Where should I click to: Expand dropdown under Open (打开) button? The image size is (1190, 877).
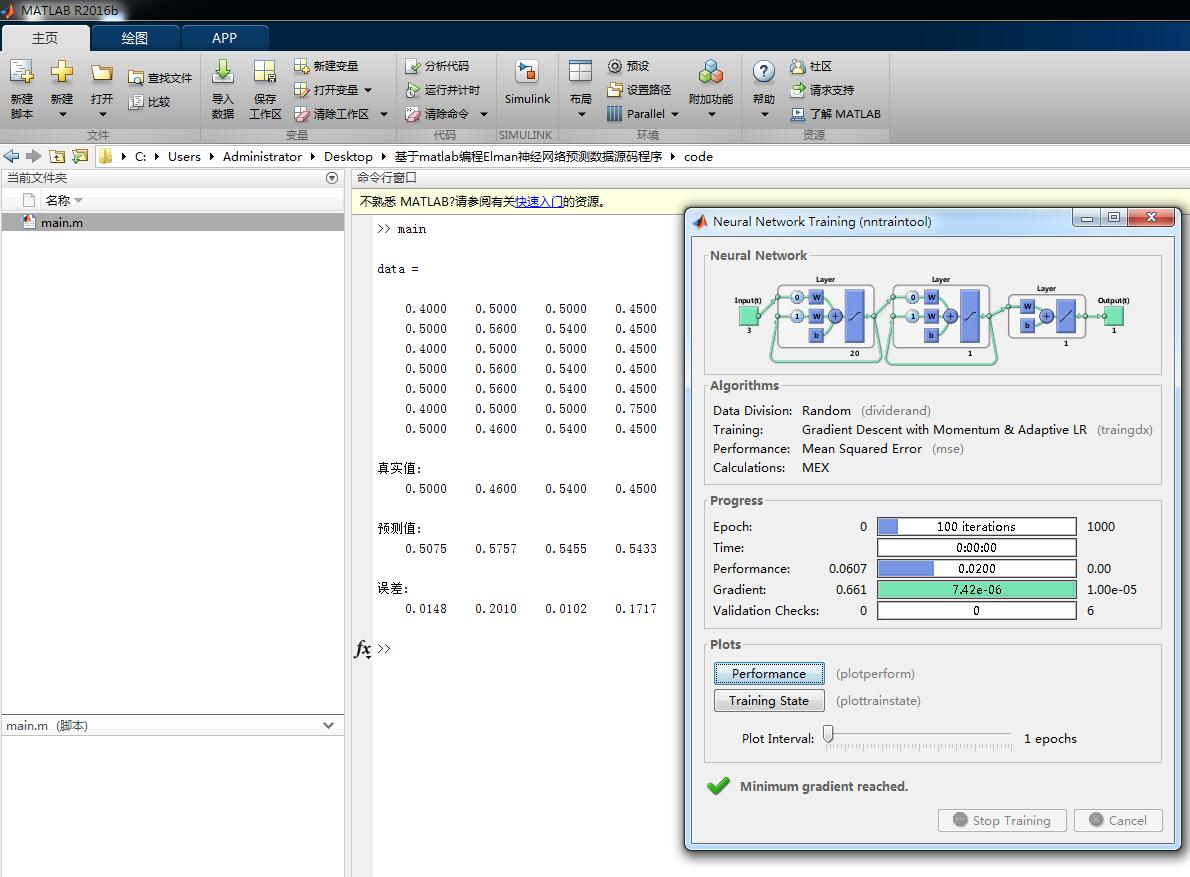click(102, 115)
